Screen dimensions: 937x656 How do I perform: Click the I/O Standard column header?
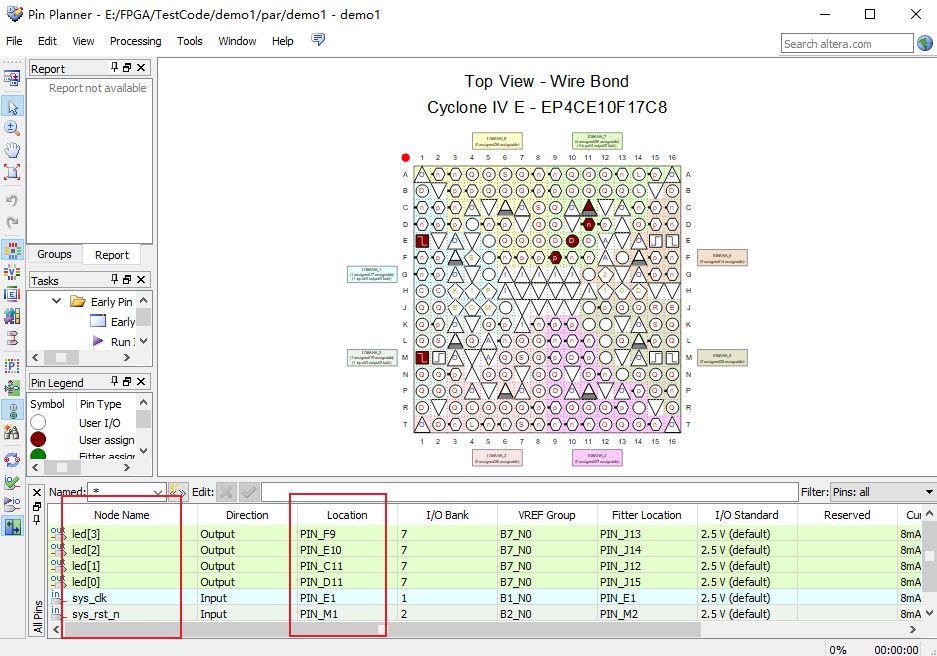click(x=747, y=515)
